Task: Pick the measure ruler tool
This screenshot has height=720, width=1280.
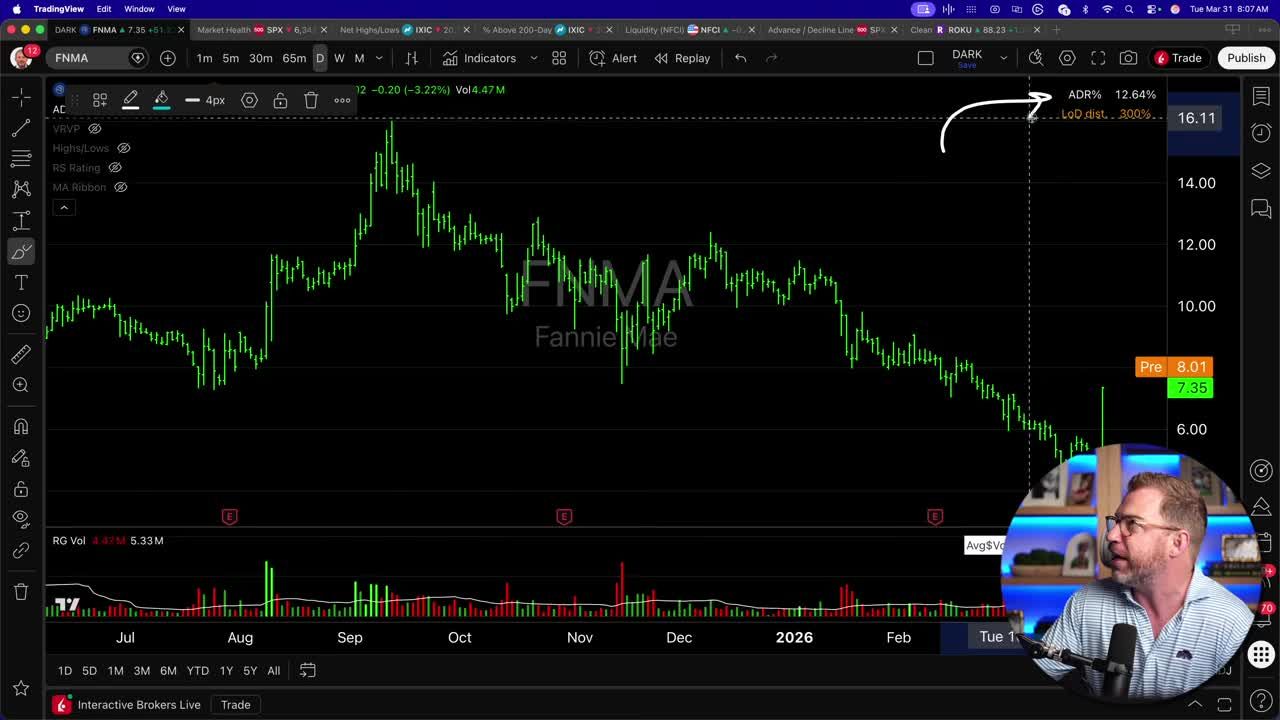Action: [21, 354]
